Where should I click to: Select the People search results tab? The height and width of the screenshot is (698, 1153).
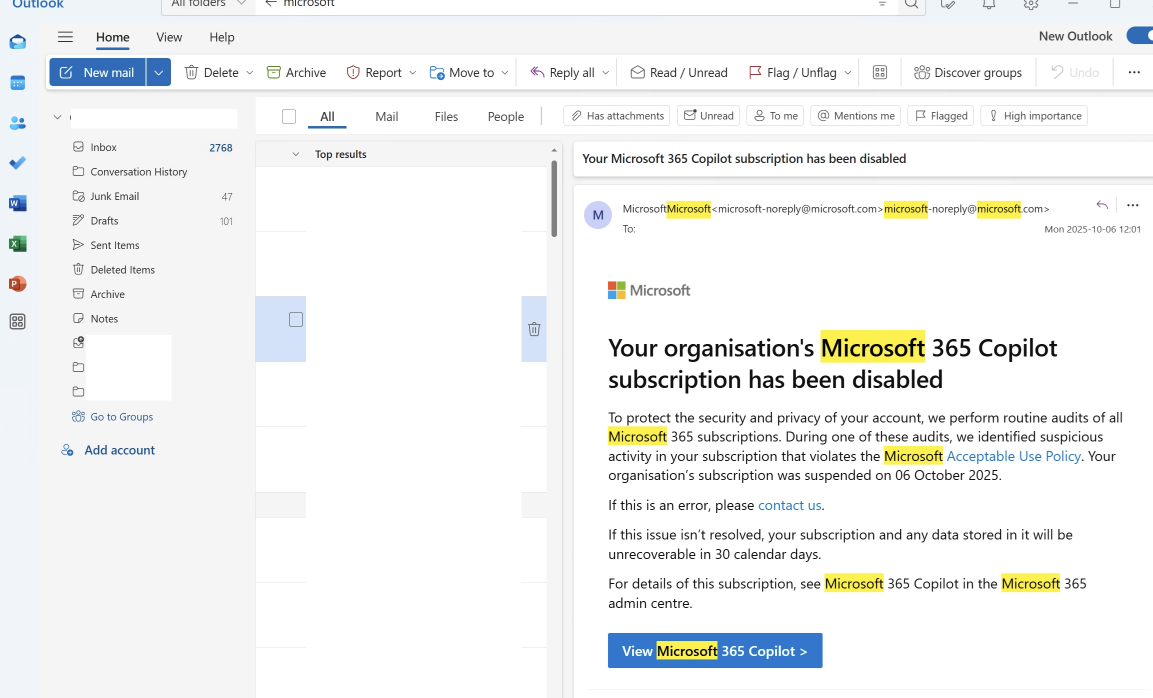pyautogui.click(x=506, y=116)
